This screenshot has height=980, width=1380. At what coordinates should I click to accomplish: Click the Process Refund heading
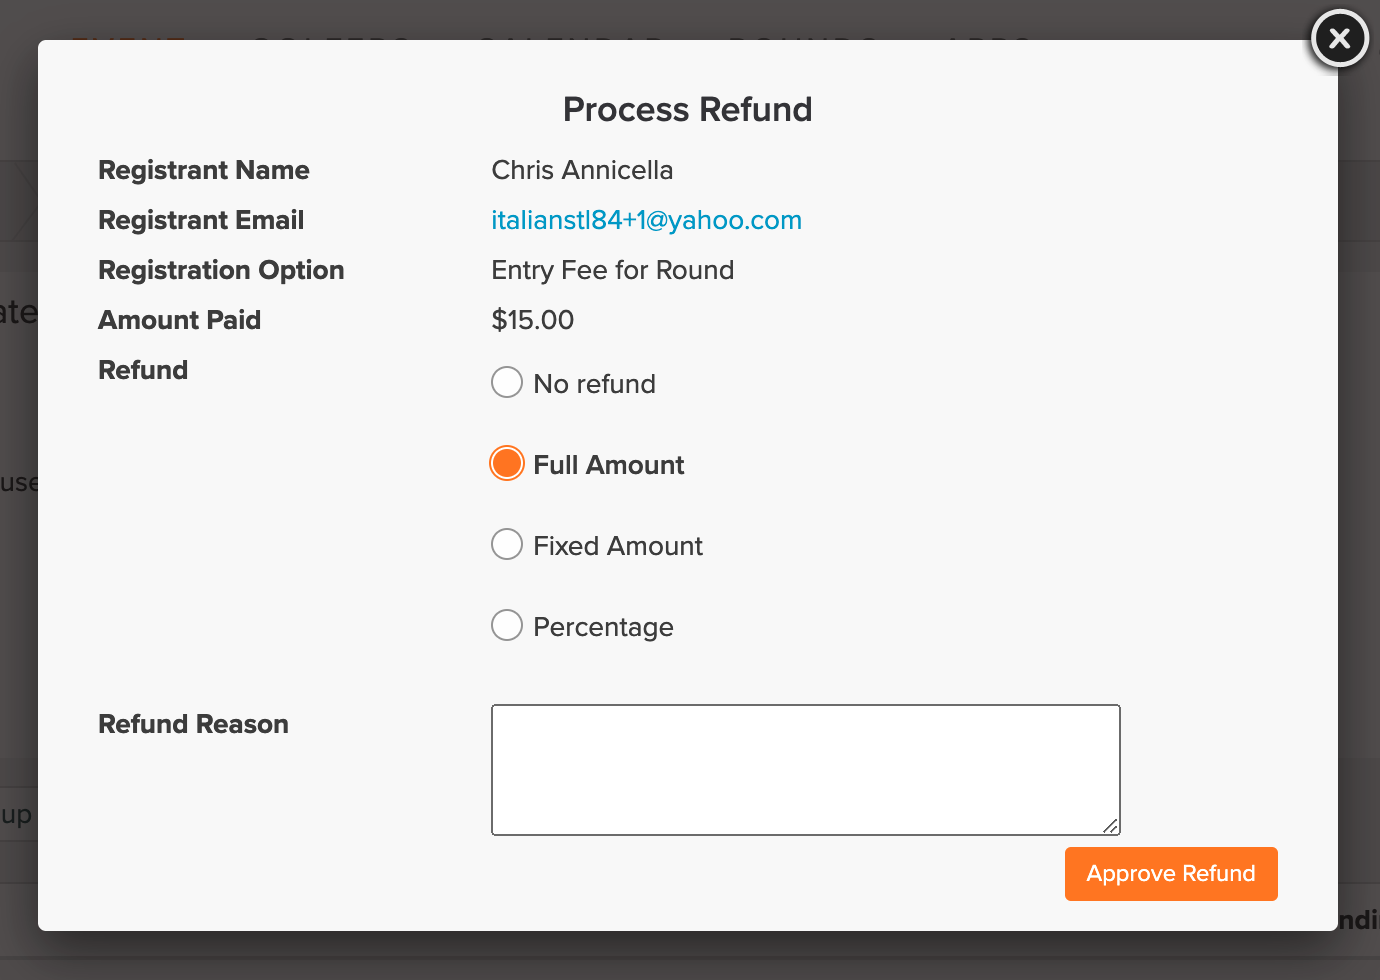[x=688, y=109]
